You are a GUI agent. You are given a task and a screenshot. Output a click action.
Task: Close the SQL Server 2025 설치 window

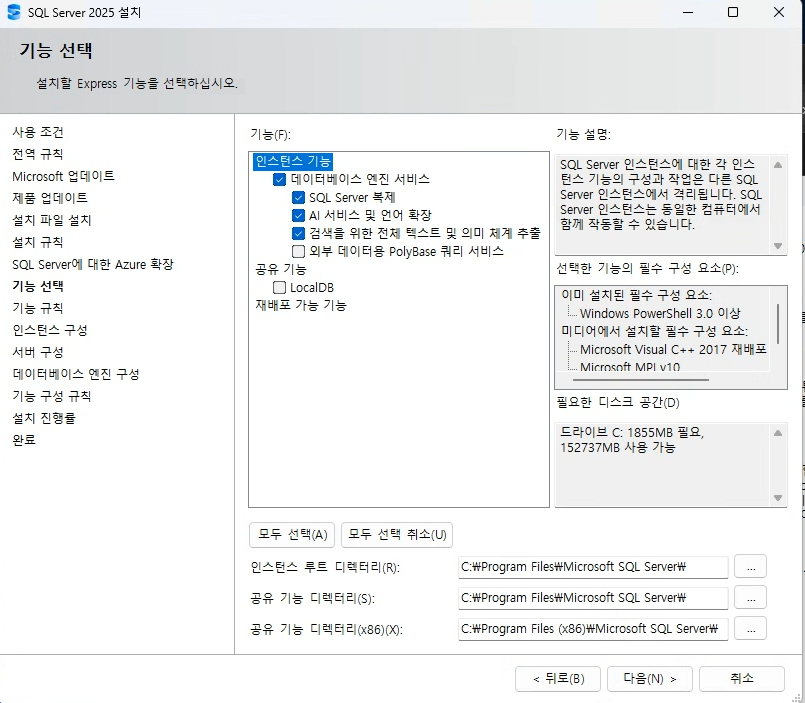tap(778, 12)
